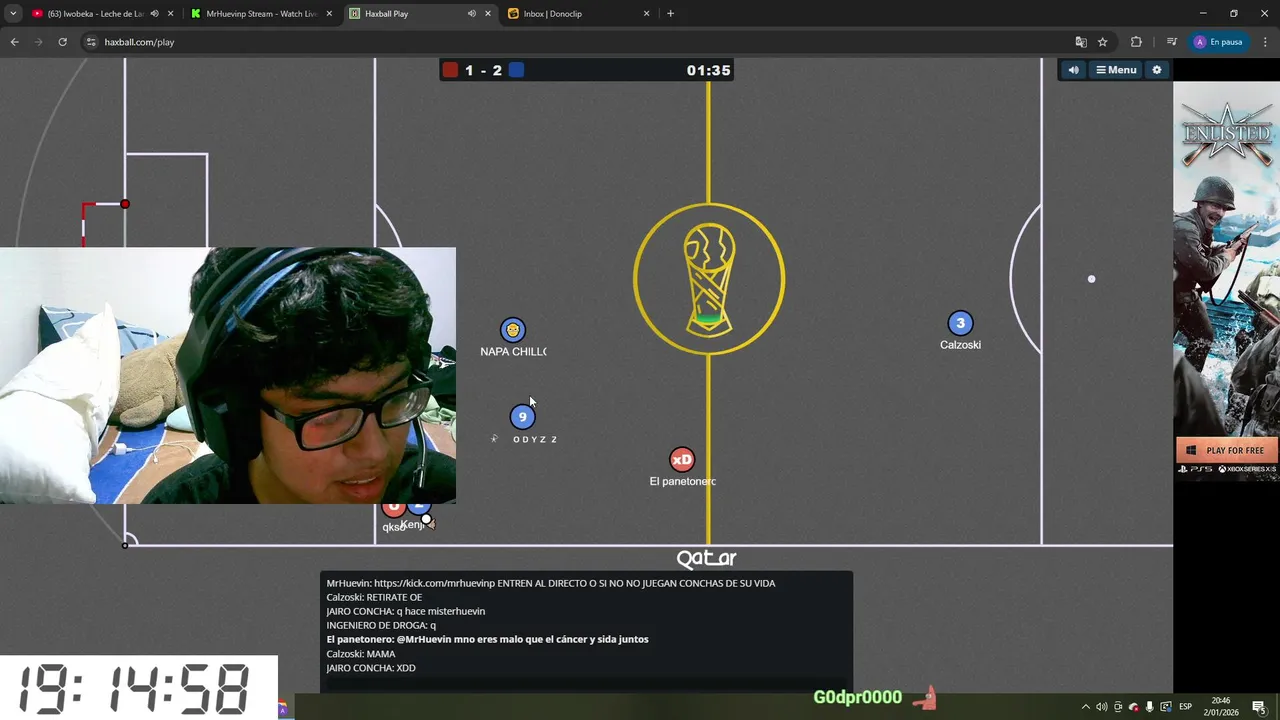The image size is (1280, 720).
Task: Mute audio on the YouTube tab
Action: pos(154,14)
